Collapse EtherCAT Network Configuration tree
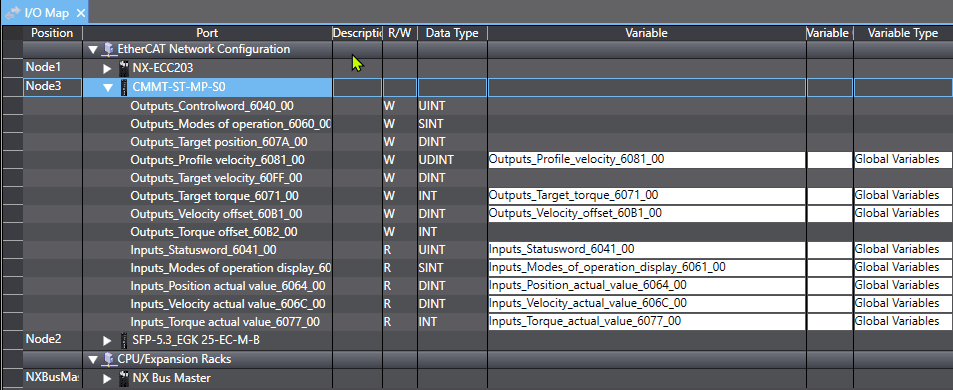The image size is (953, 390). tap(92, 49)
